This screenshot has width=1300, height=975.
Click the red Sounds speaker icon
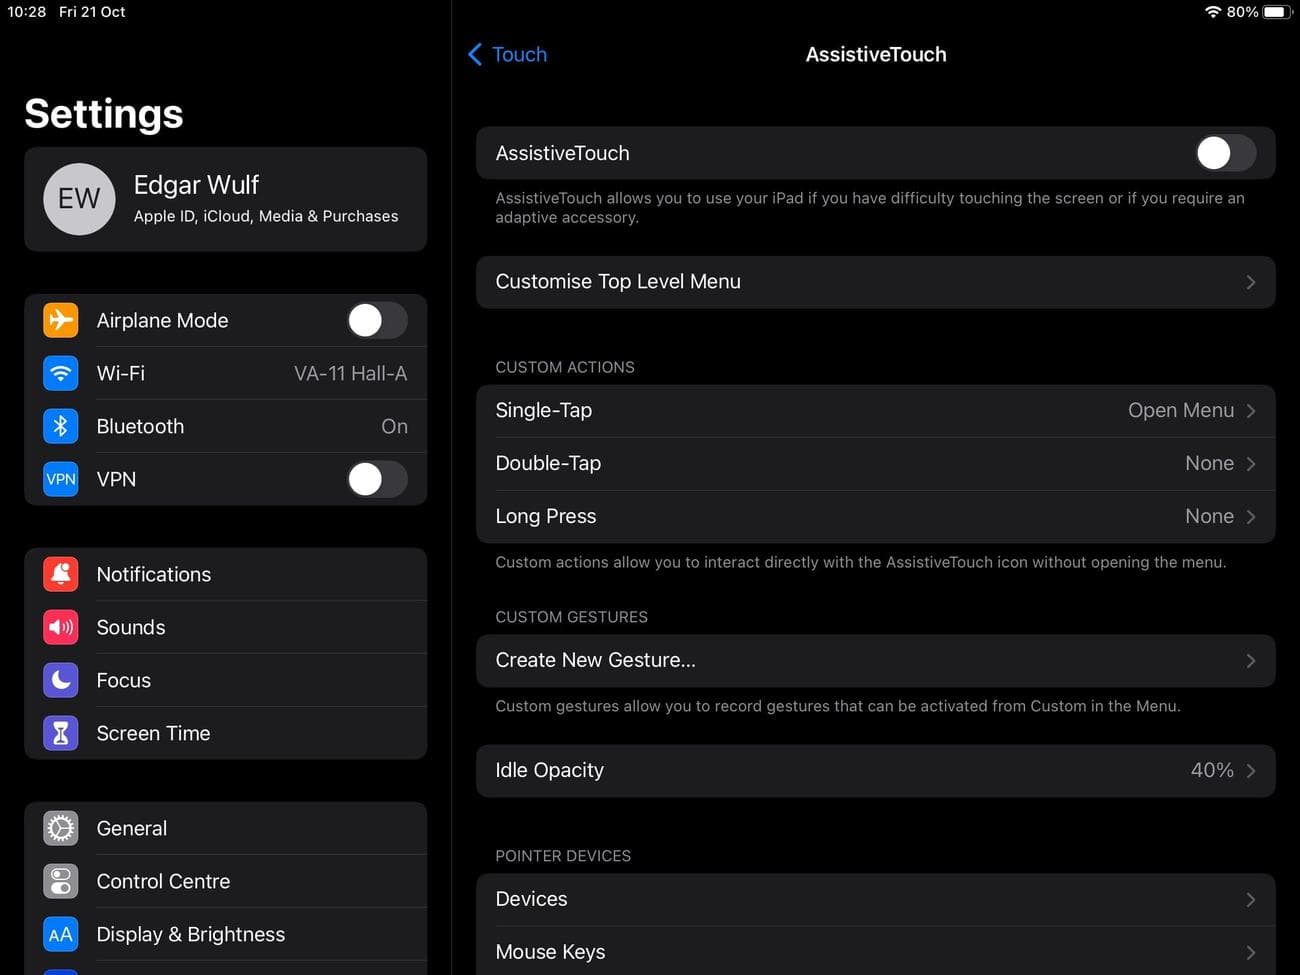pos(60,627)
